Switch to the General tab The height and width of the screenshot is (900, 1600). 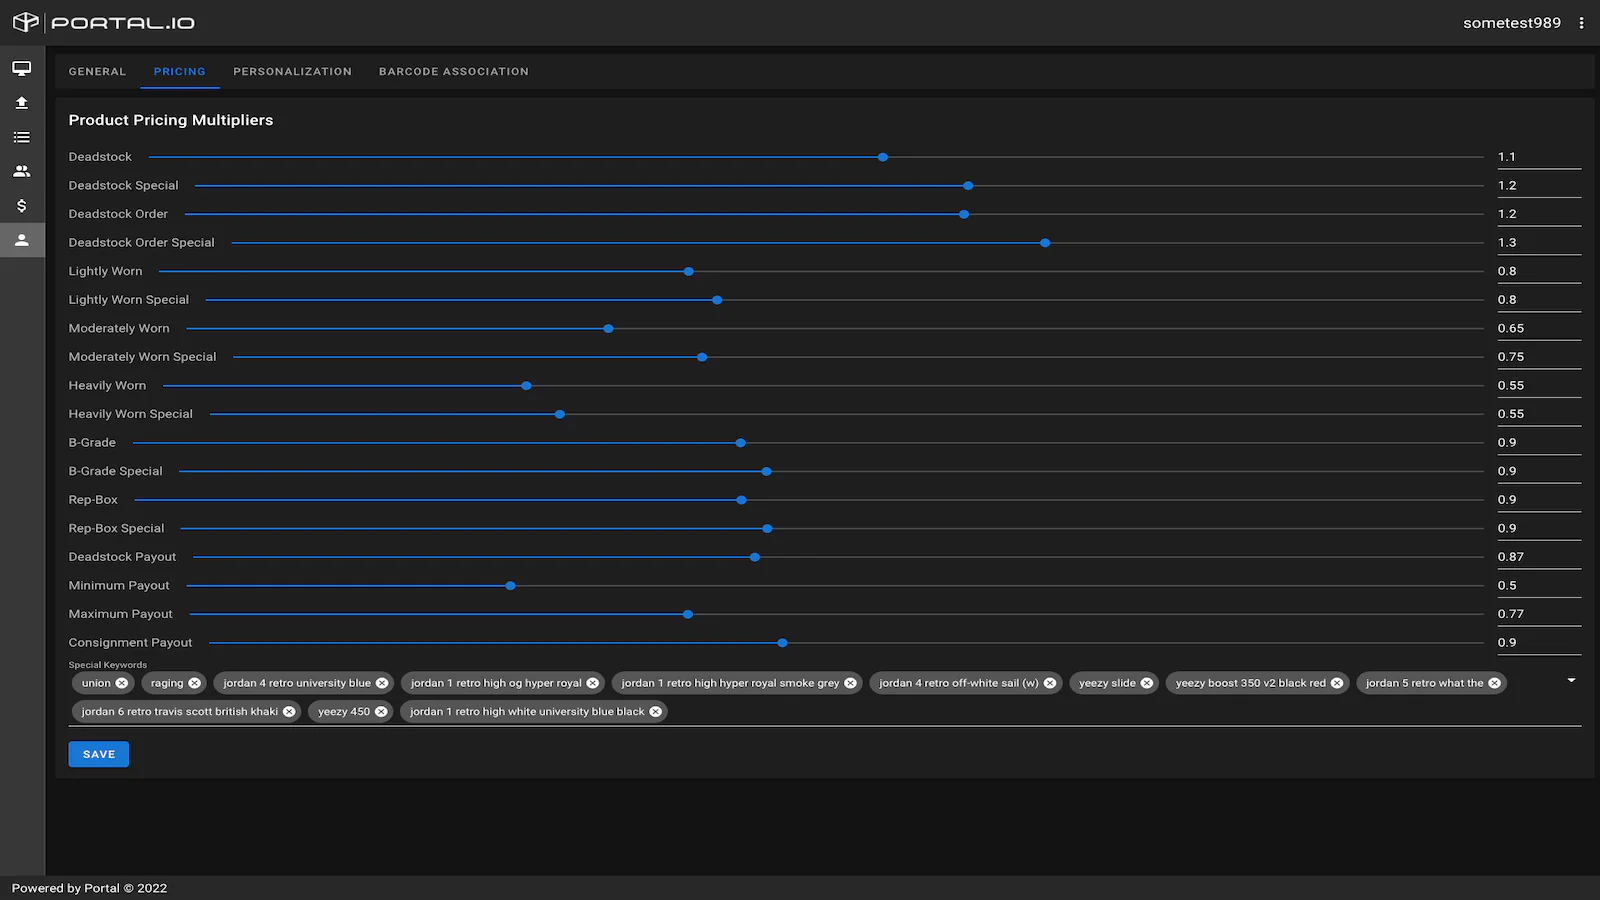[x=97, y=72]
